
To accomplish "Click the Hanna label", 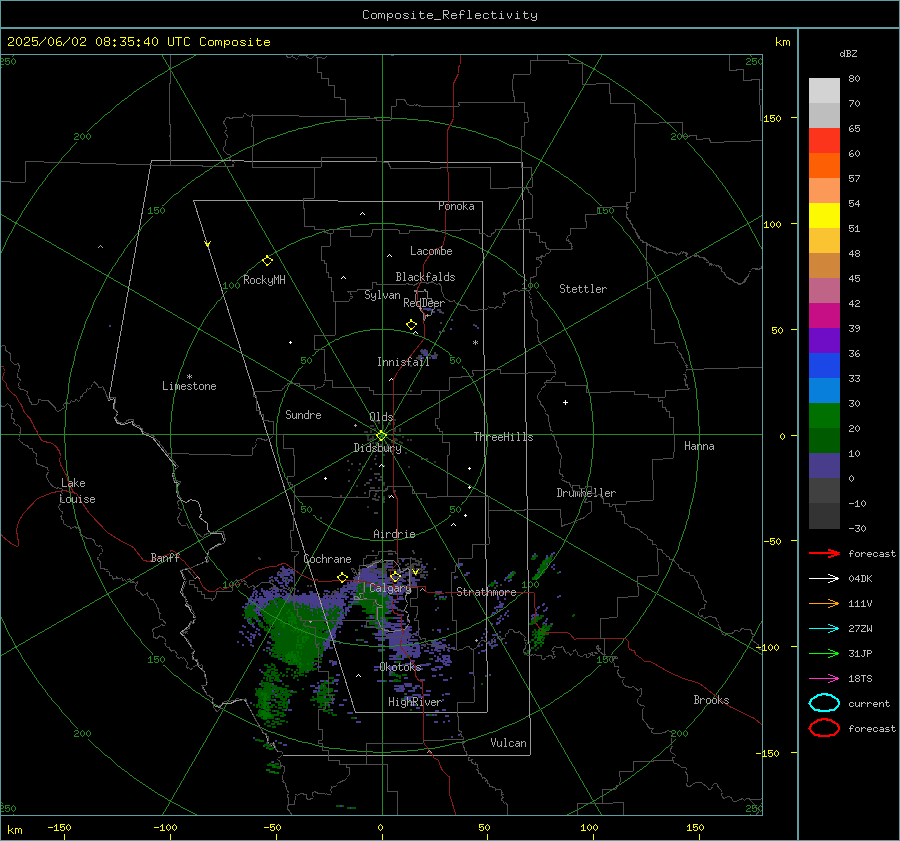I will click(x=699, y=446).
